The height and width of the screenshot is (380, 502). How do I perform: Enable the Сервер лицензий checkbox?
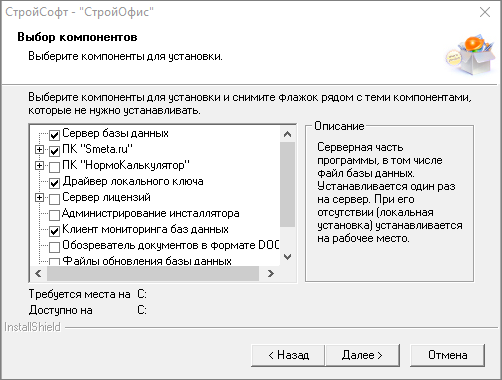tap(54, 199)
